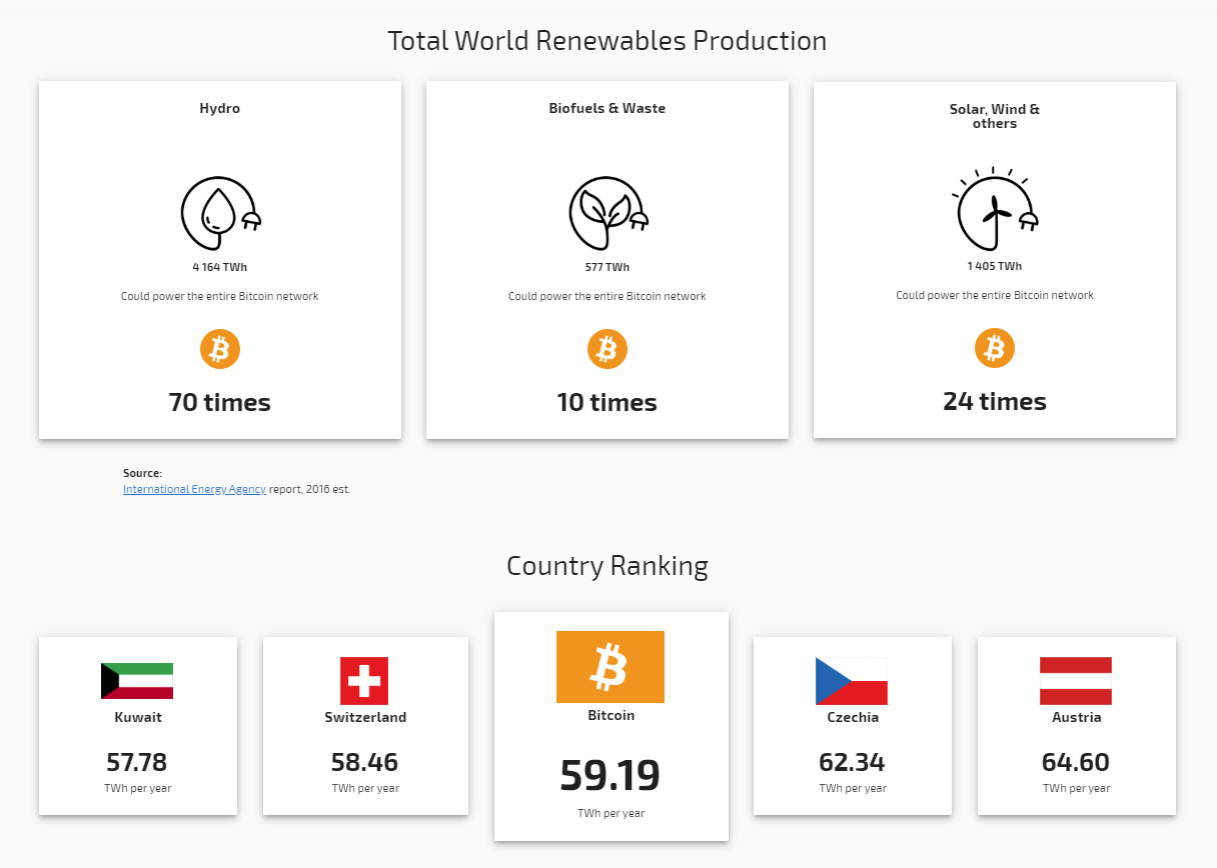Click the "577 TWh" value
Image resolution: width=1217 pixels, height=868 pixels.
tap(607, 267)
